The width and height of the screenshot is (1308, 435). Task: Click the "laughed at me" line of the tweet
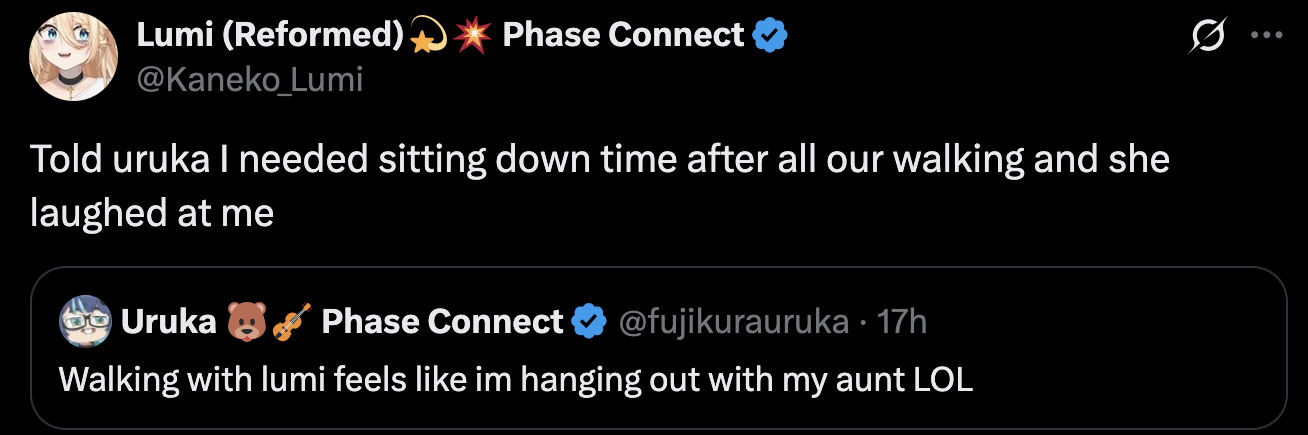[152, 213]
